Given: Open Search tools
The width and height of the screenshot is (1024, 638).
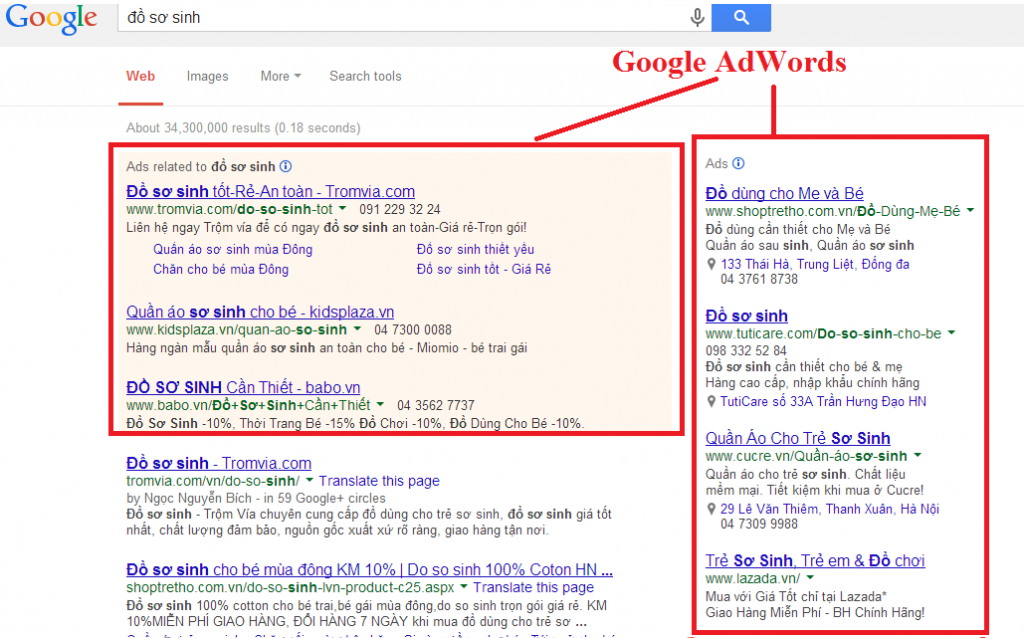Looking at the screenshot, I should pos(365,76).
